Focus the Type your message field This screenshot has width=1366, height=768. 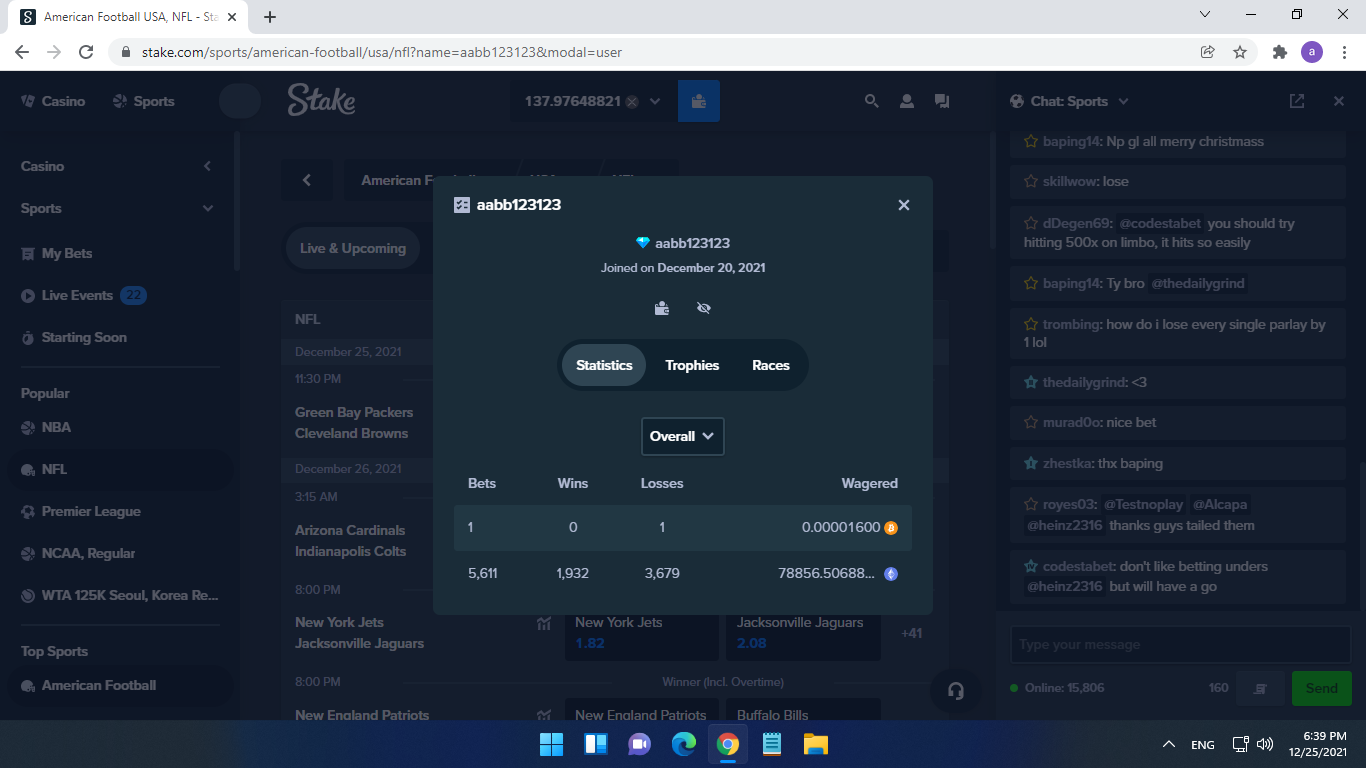1180,645
